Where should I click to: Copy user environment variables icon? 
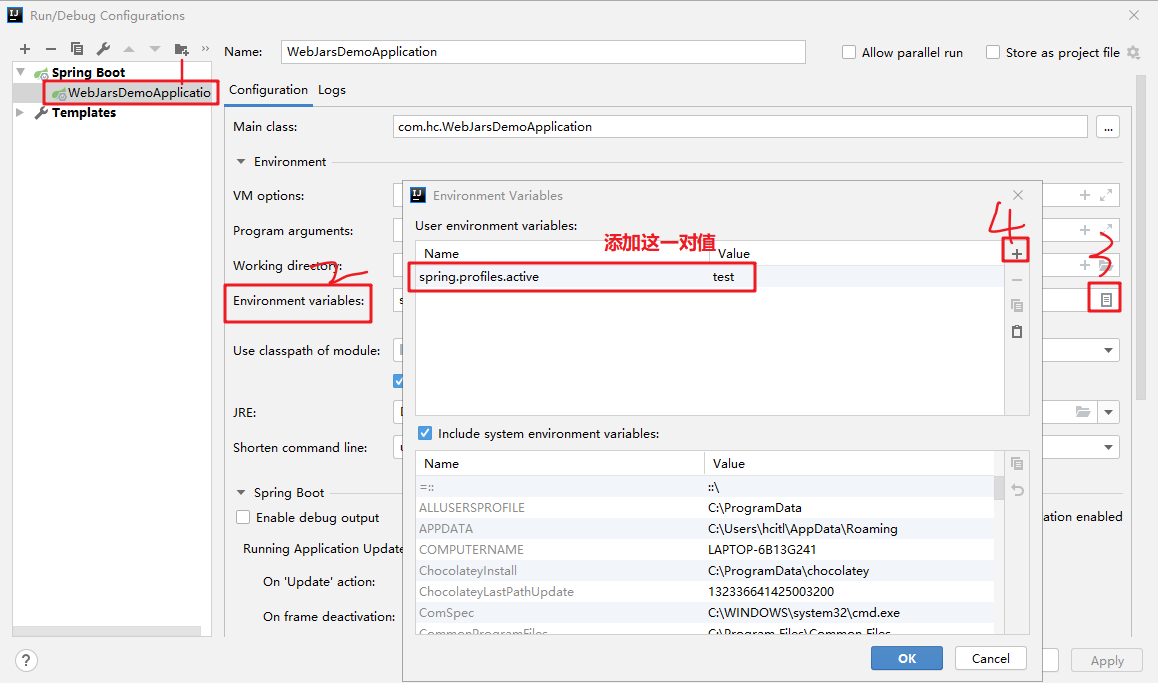(x=1017, y=305)
